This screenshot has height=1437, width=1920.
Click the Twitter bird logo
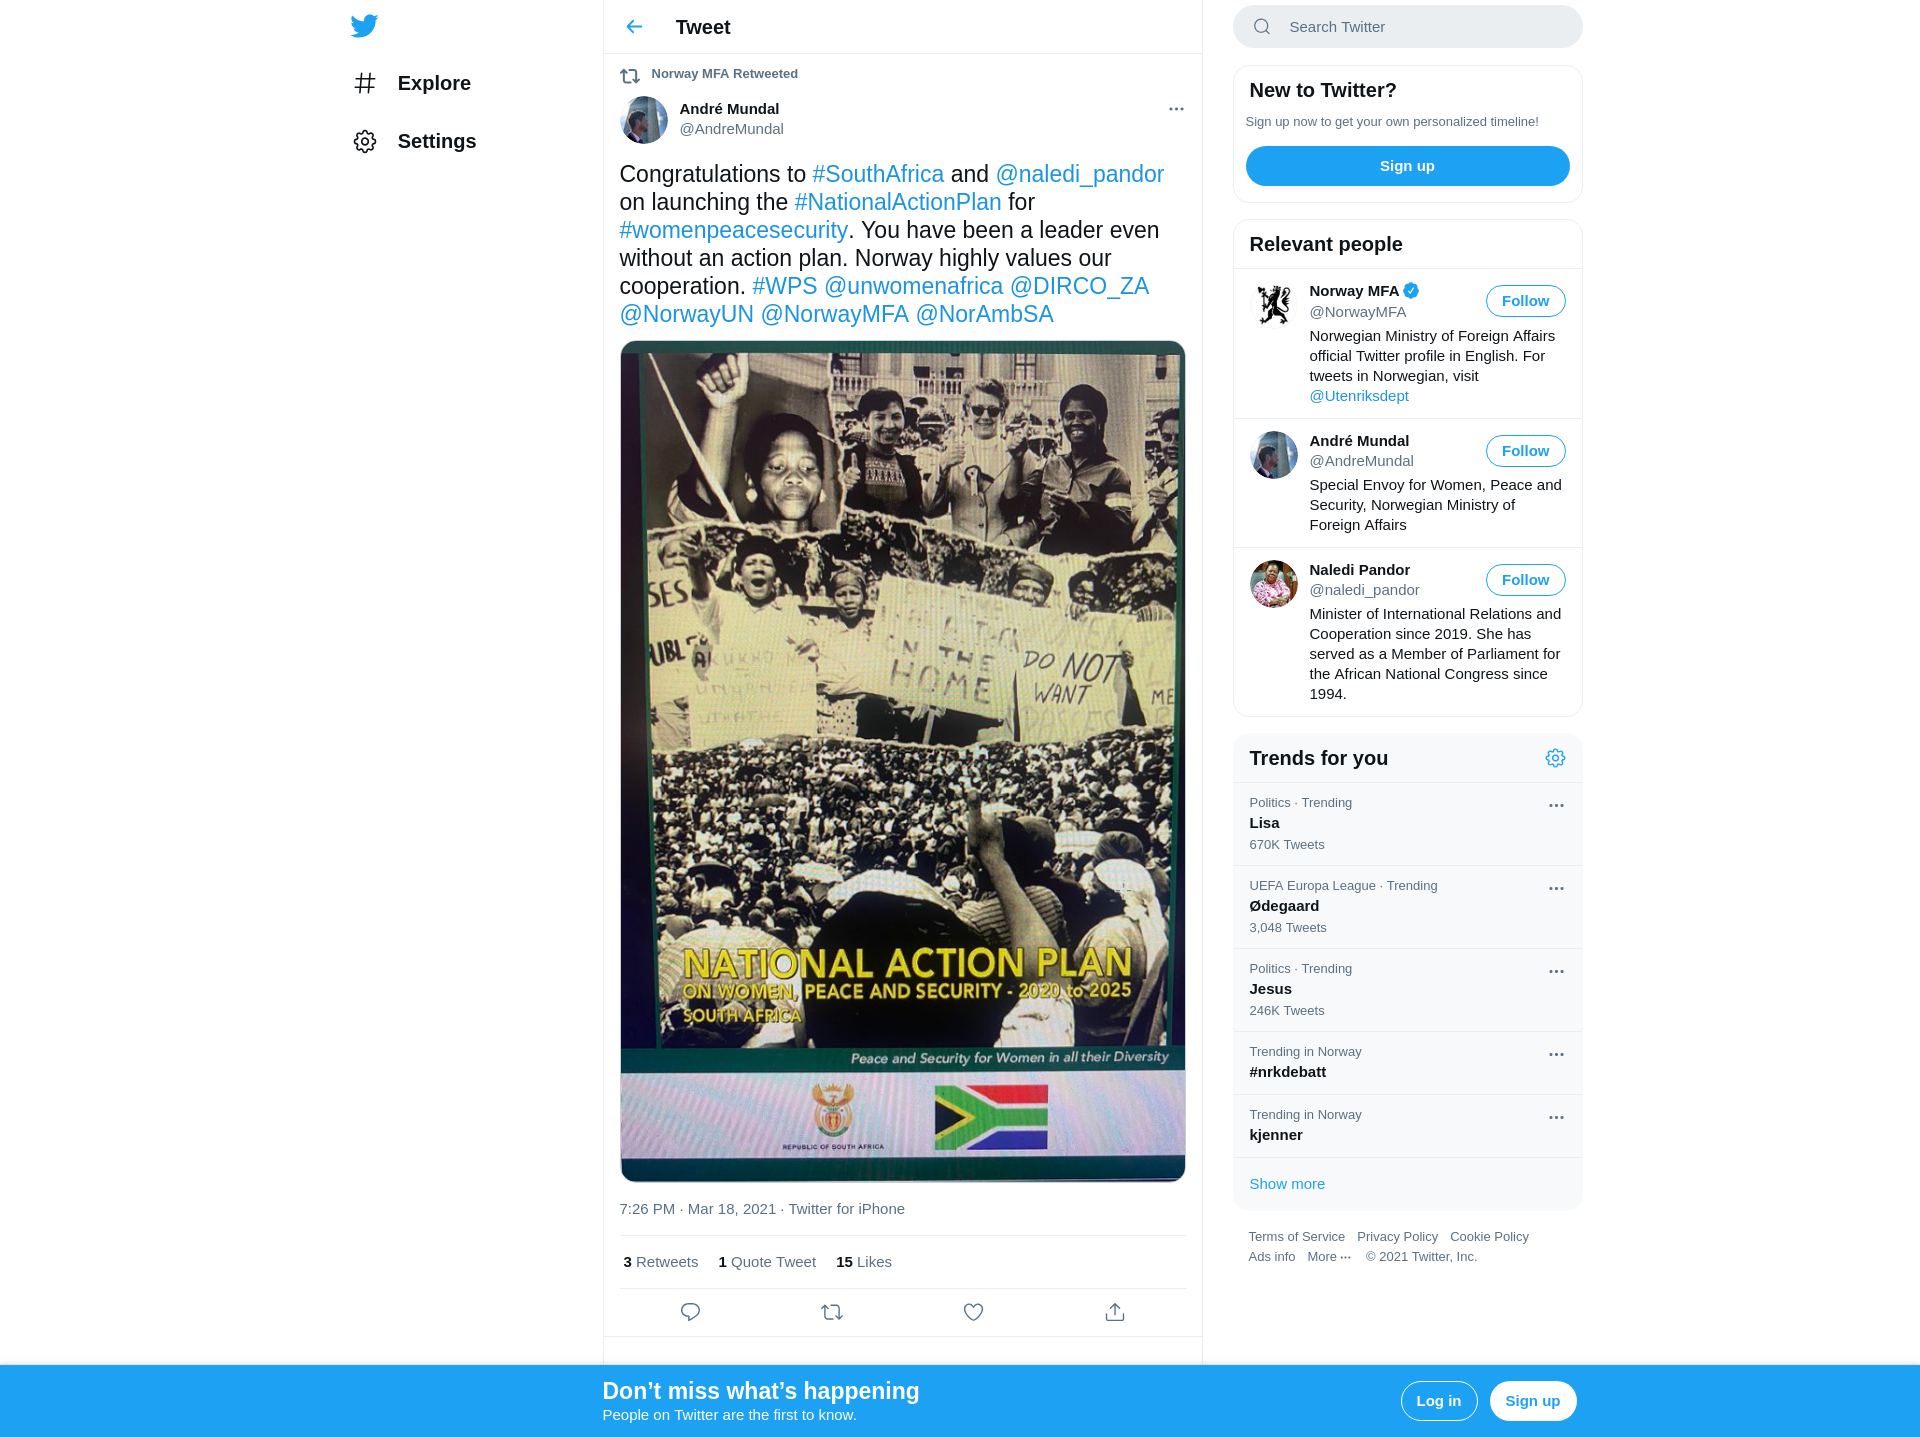tap(364, 26)
